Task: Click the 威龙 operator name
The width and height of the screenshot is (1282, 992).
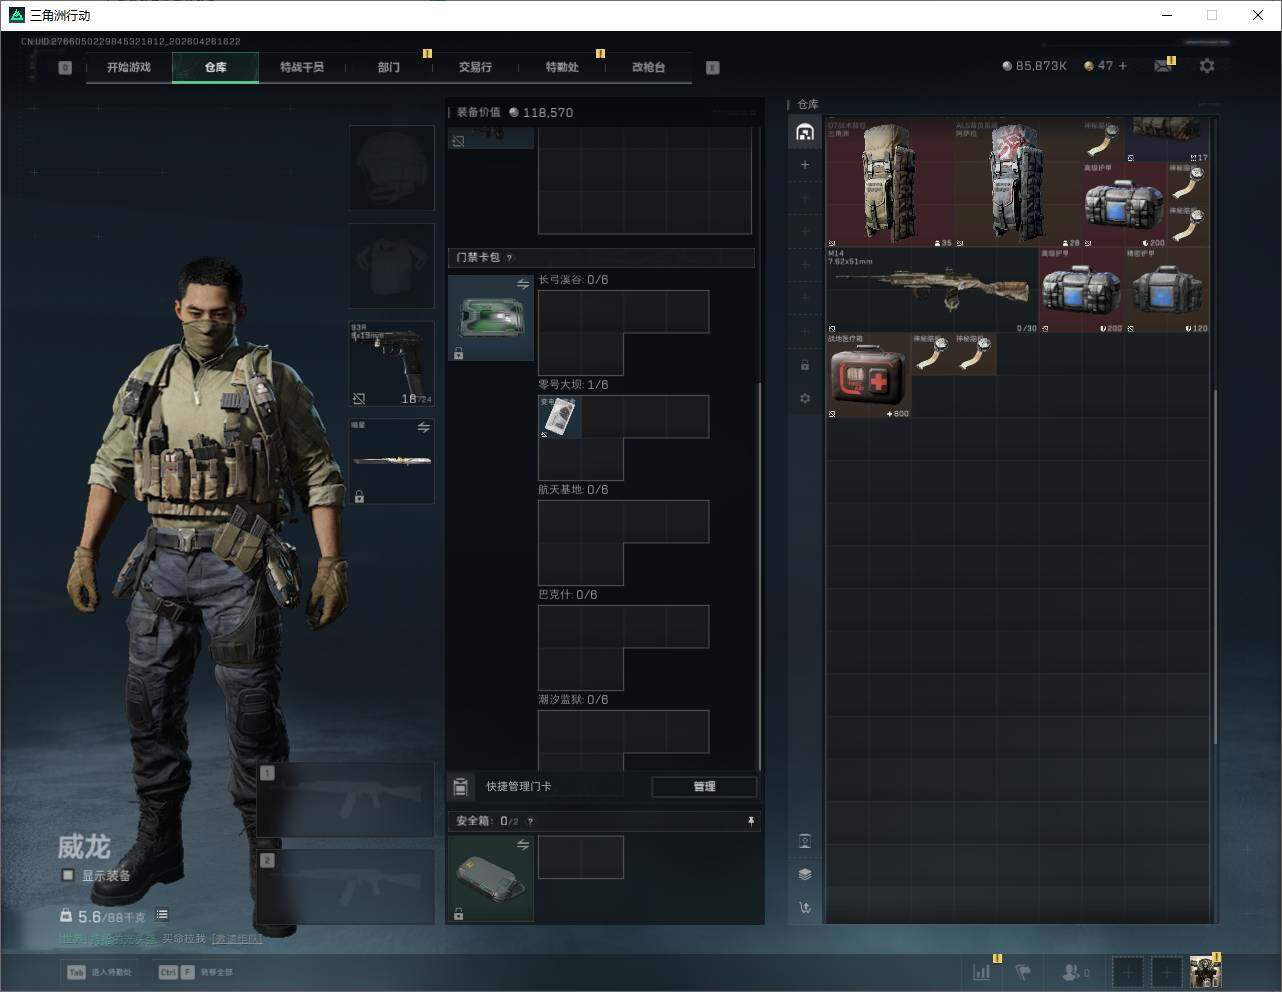Action: click(84, 847)
